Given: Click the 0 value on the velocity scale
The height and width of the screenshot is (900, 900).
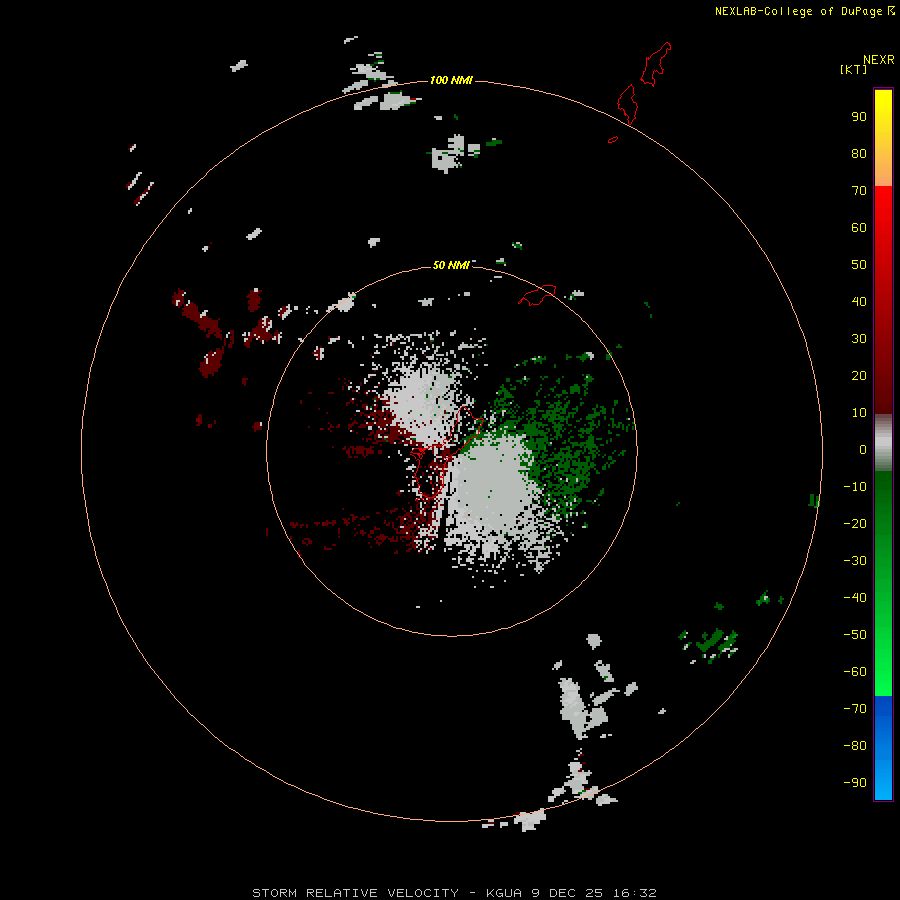Looking at the screenshot, I should click(x=863, y=449).
